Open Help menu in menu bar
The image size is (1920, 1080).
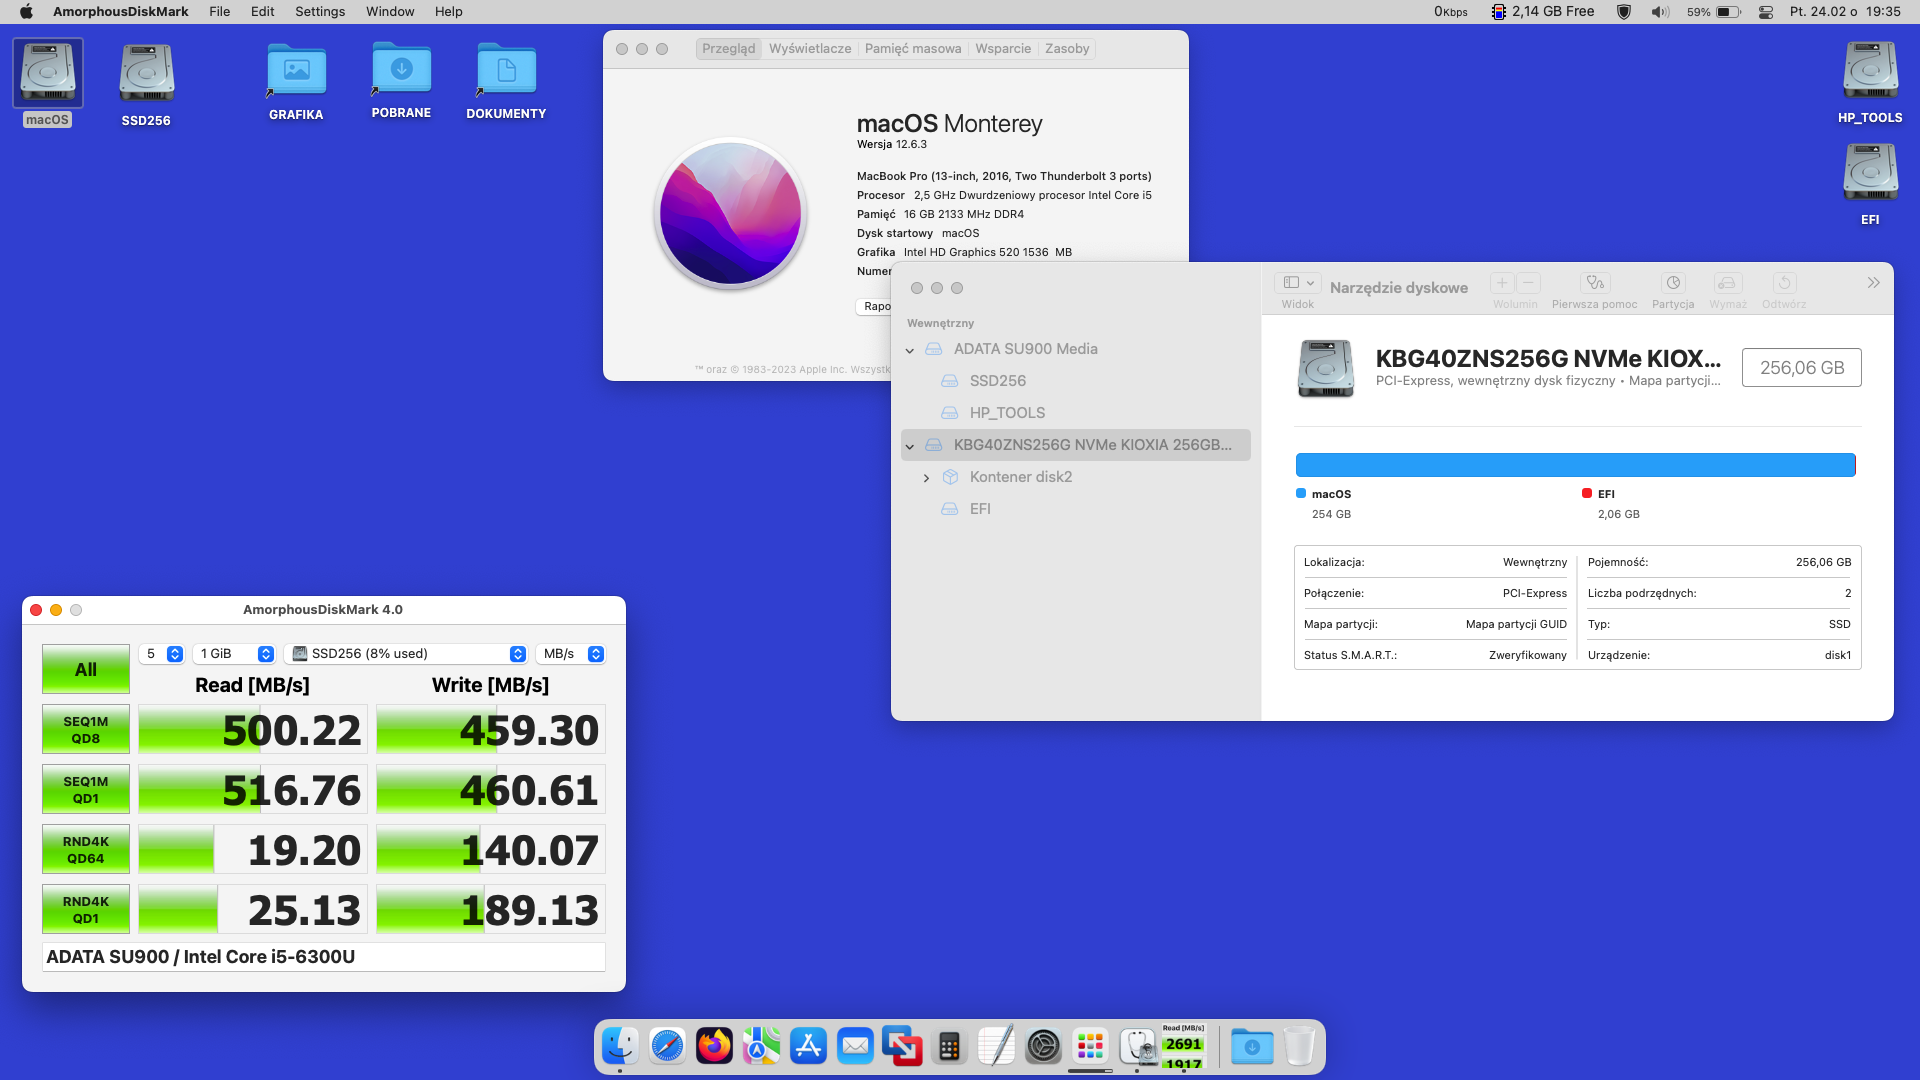pos(449,12)
